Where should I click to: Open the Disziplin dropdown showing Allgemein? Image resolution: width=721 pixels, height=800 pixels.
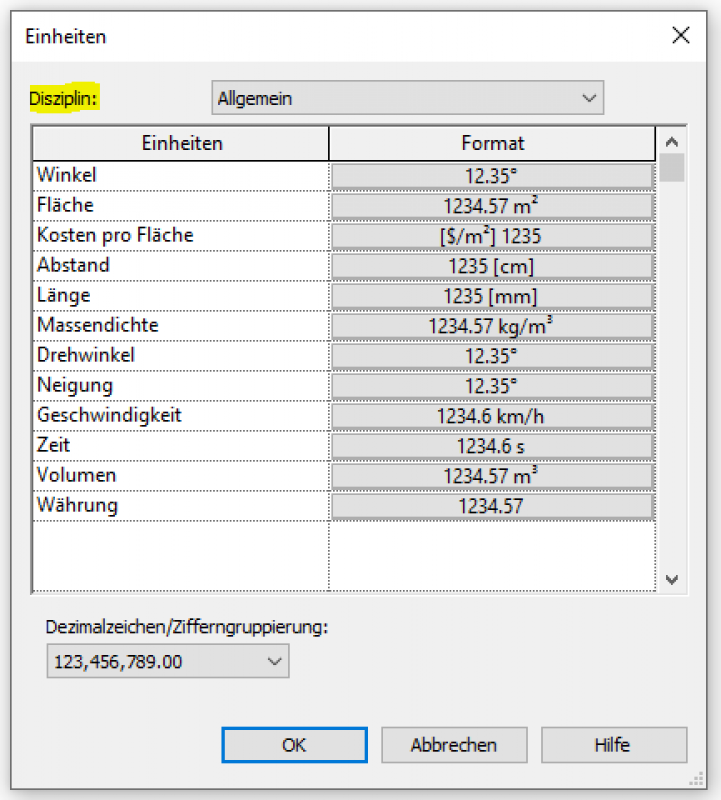click(x=407, y=98)
